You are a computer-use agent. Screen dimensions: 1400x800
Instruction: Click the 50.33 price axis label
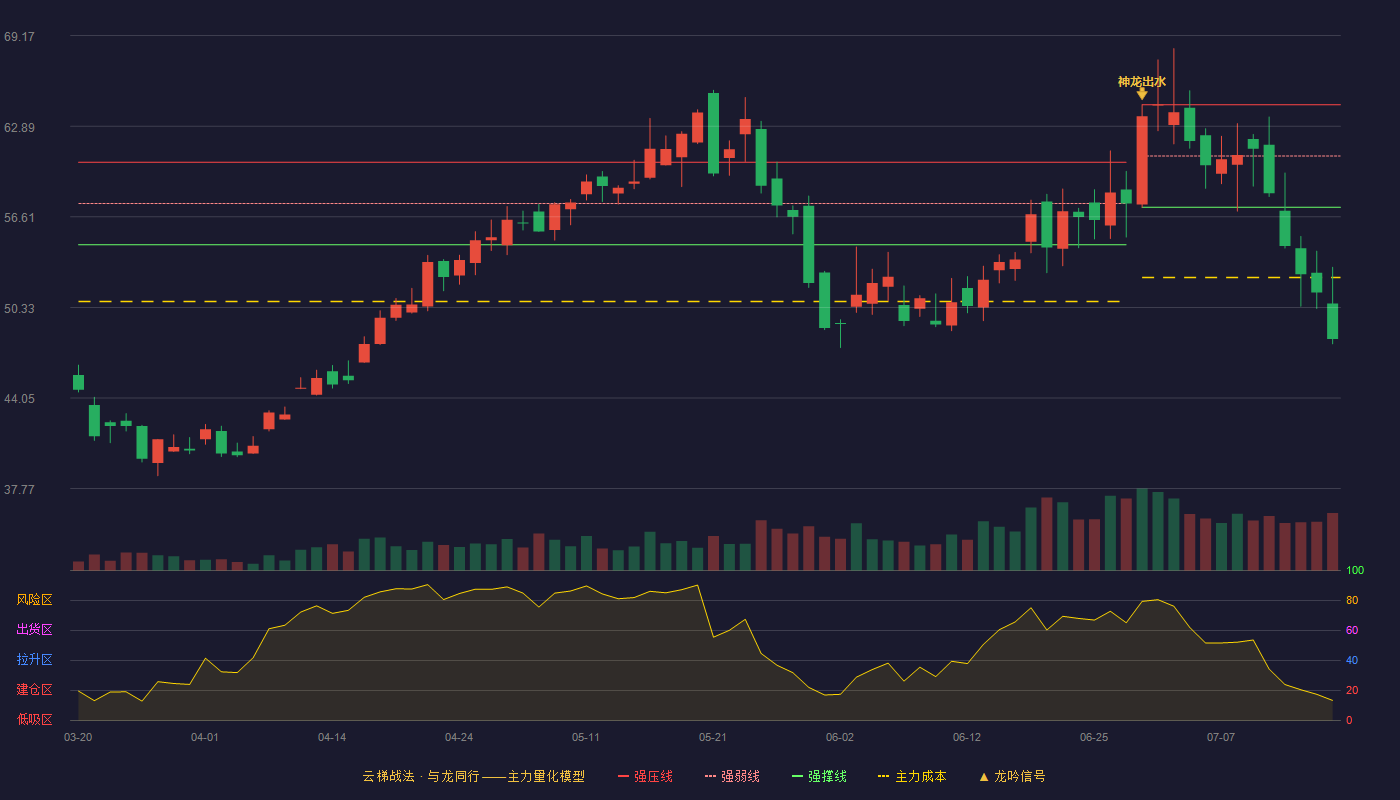[x=19, y=309]
